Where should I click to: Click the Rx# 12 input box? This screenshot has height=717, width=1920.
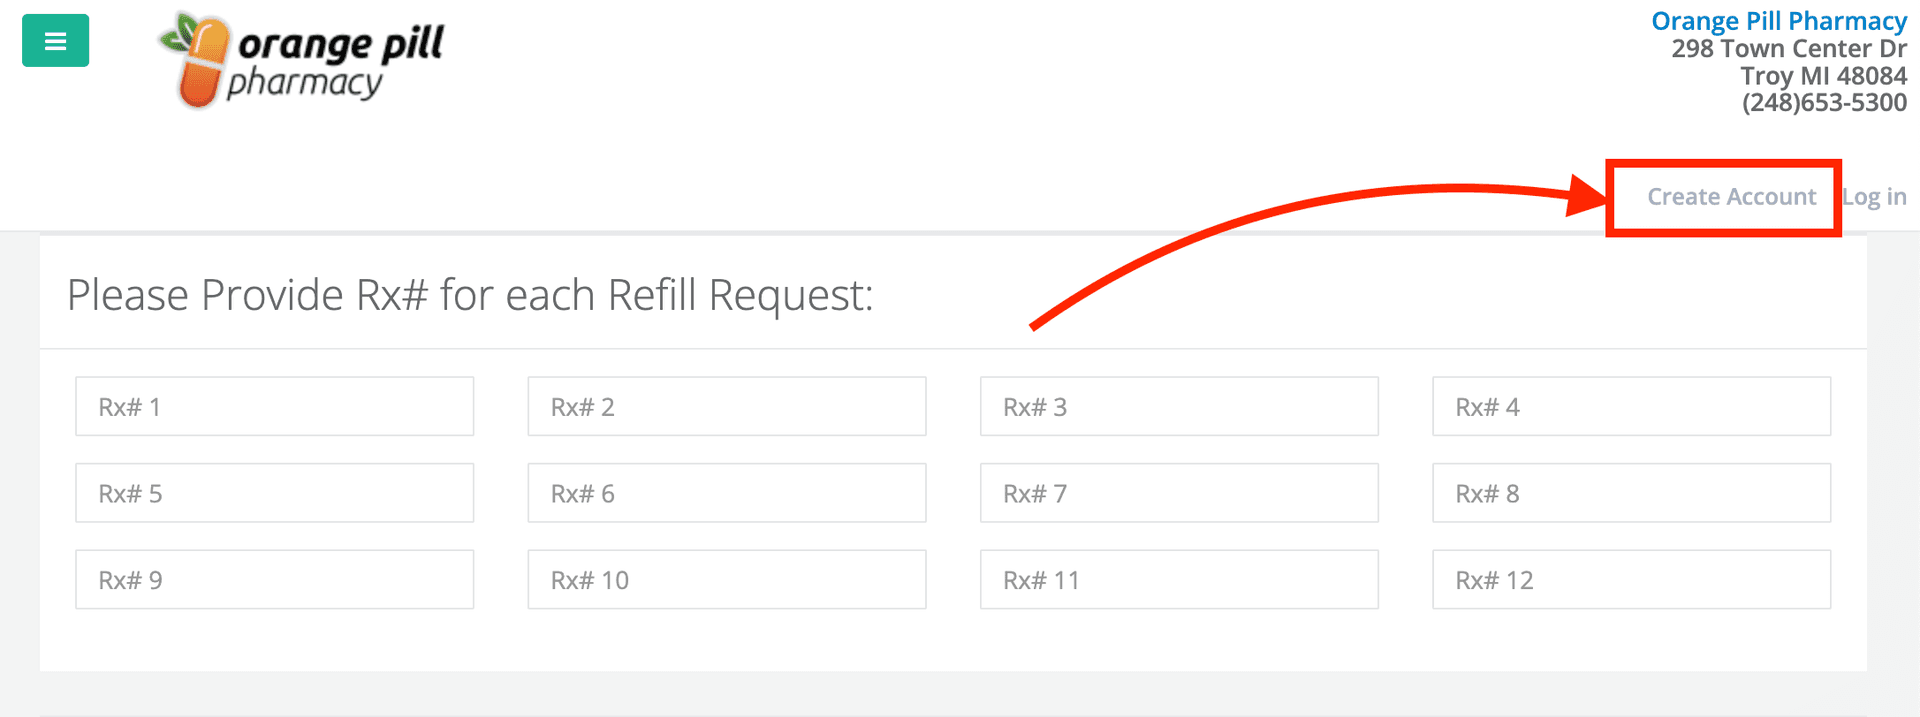[1631, 579]
